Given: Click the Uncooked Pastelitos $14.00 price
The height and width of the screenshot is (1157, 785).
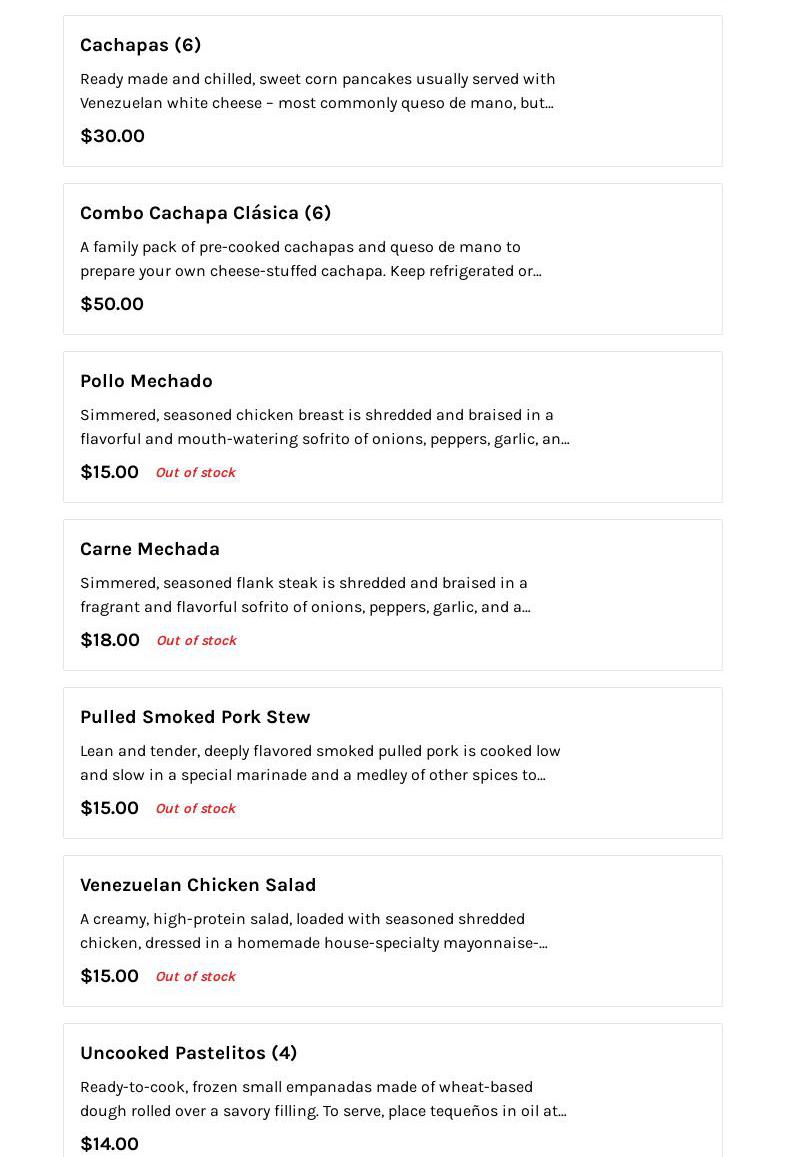Looking at the screenshot, I should click(109, 1144).
